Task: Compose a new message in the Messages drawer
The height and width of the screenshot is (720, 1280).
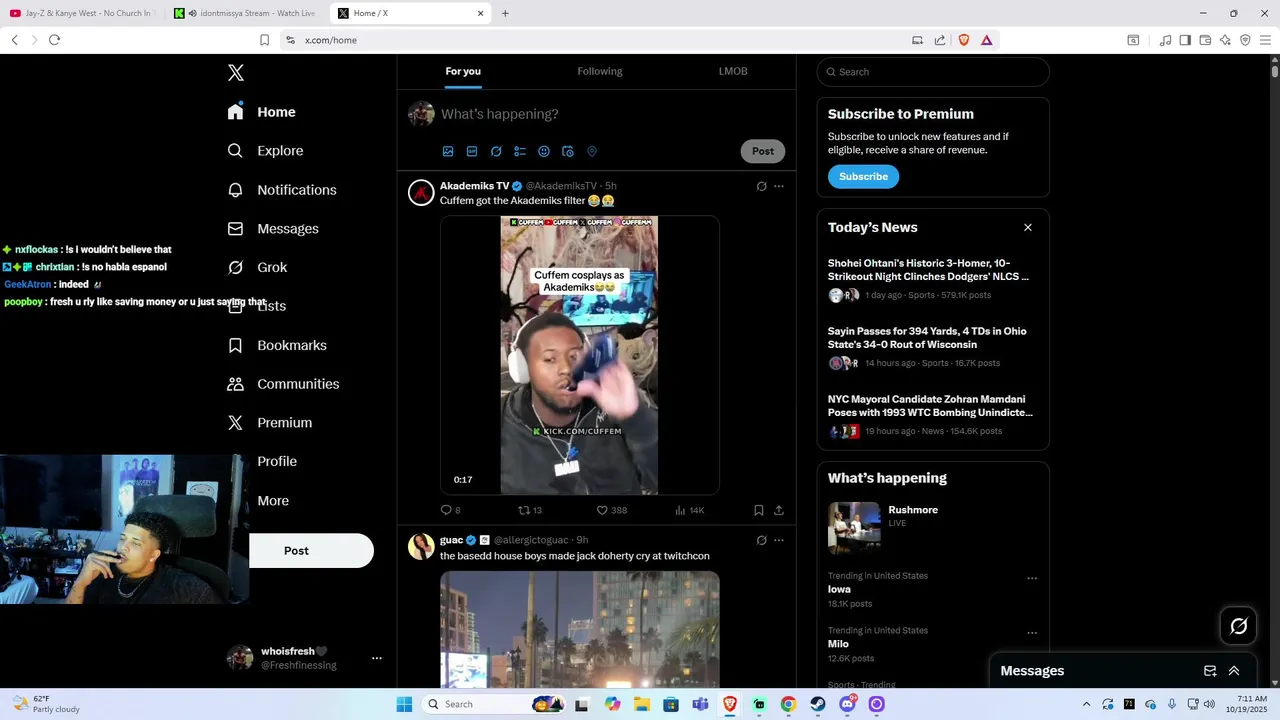Action: coord(1210,671)
